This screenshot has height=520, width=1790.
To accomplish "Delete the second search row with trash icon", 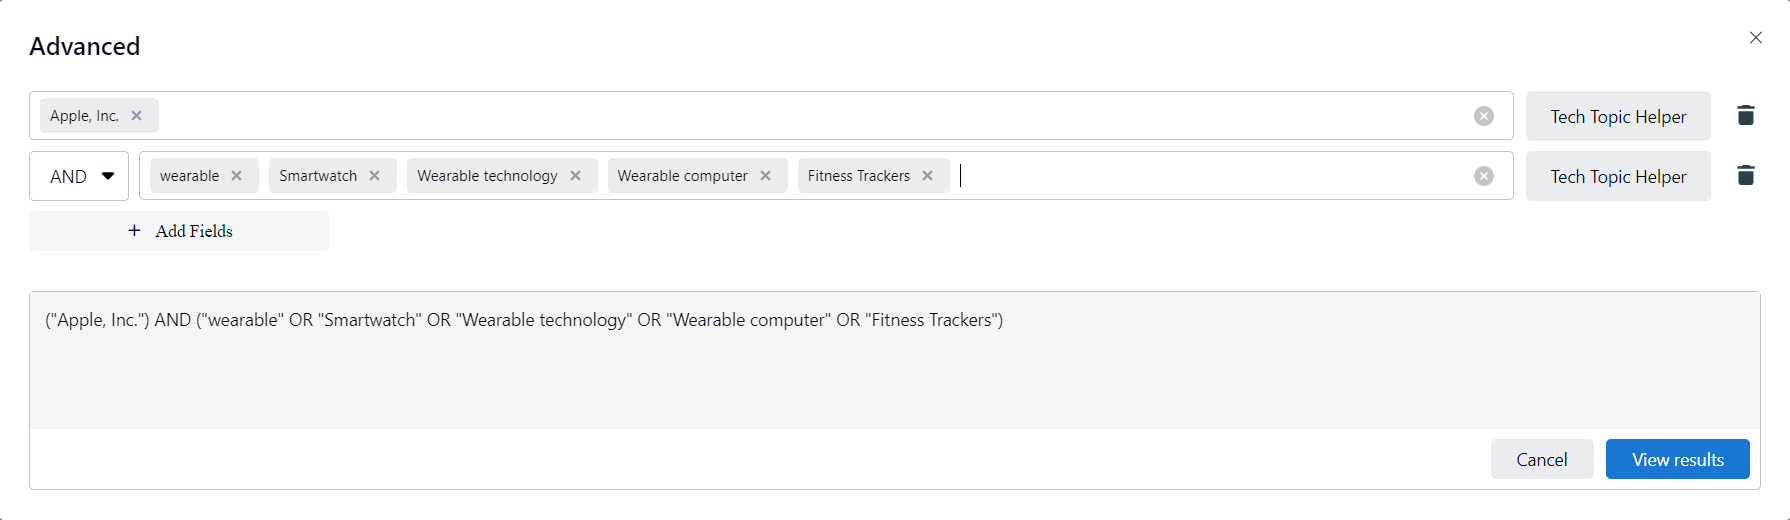I will pyautogui.click(x=1746, y=176).
